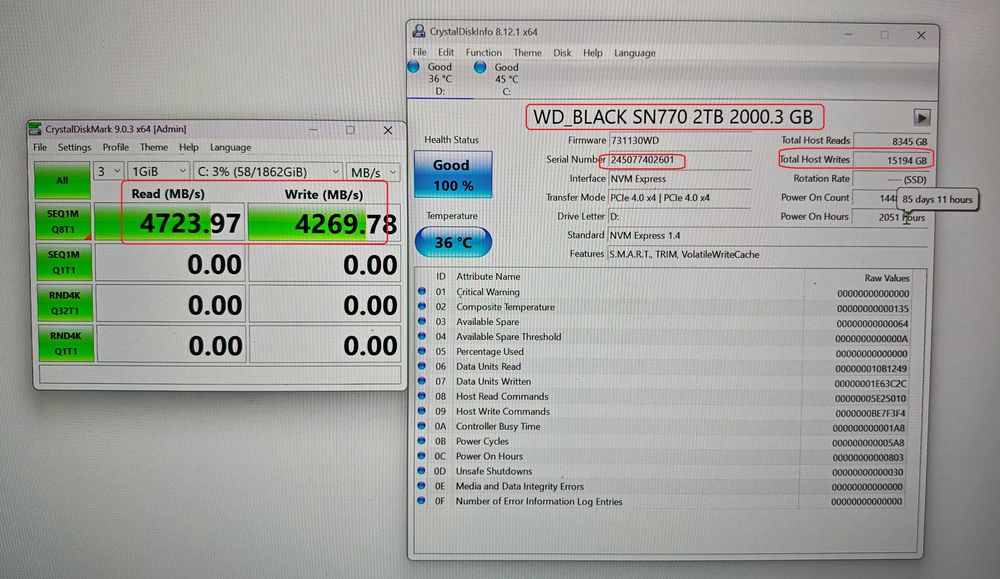Click the Transfer Mode field PCIe 4.0 x4

[680, 198]
